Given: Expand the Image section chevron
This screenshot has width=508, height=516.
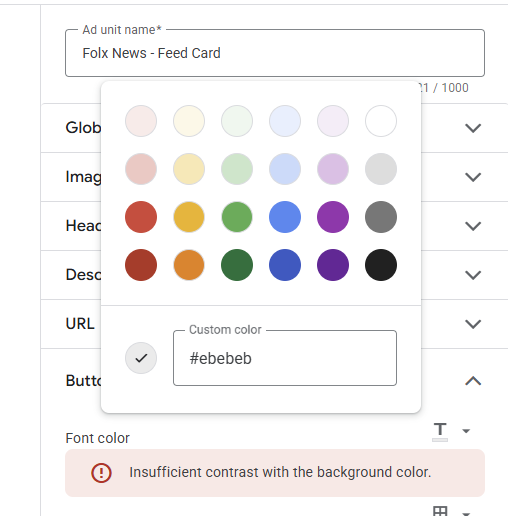Looking at the screenshot, I should pyautogui.click(x=473, y=177).
